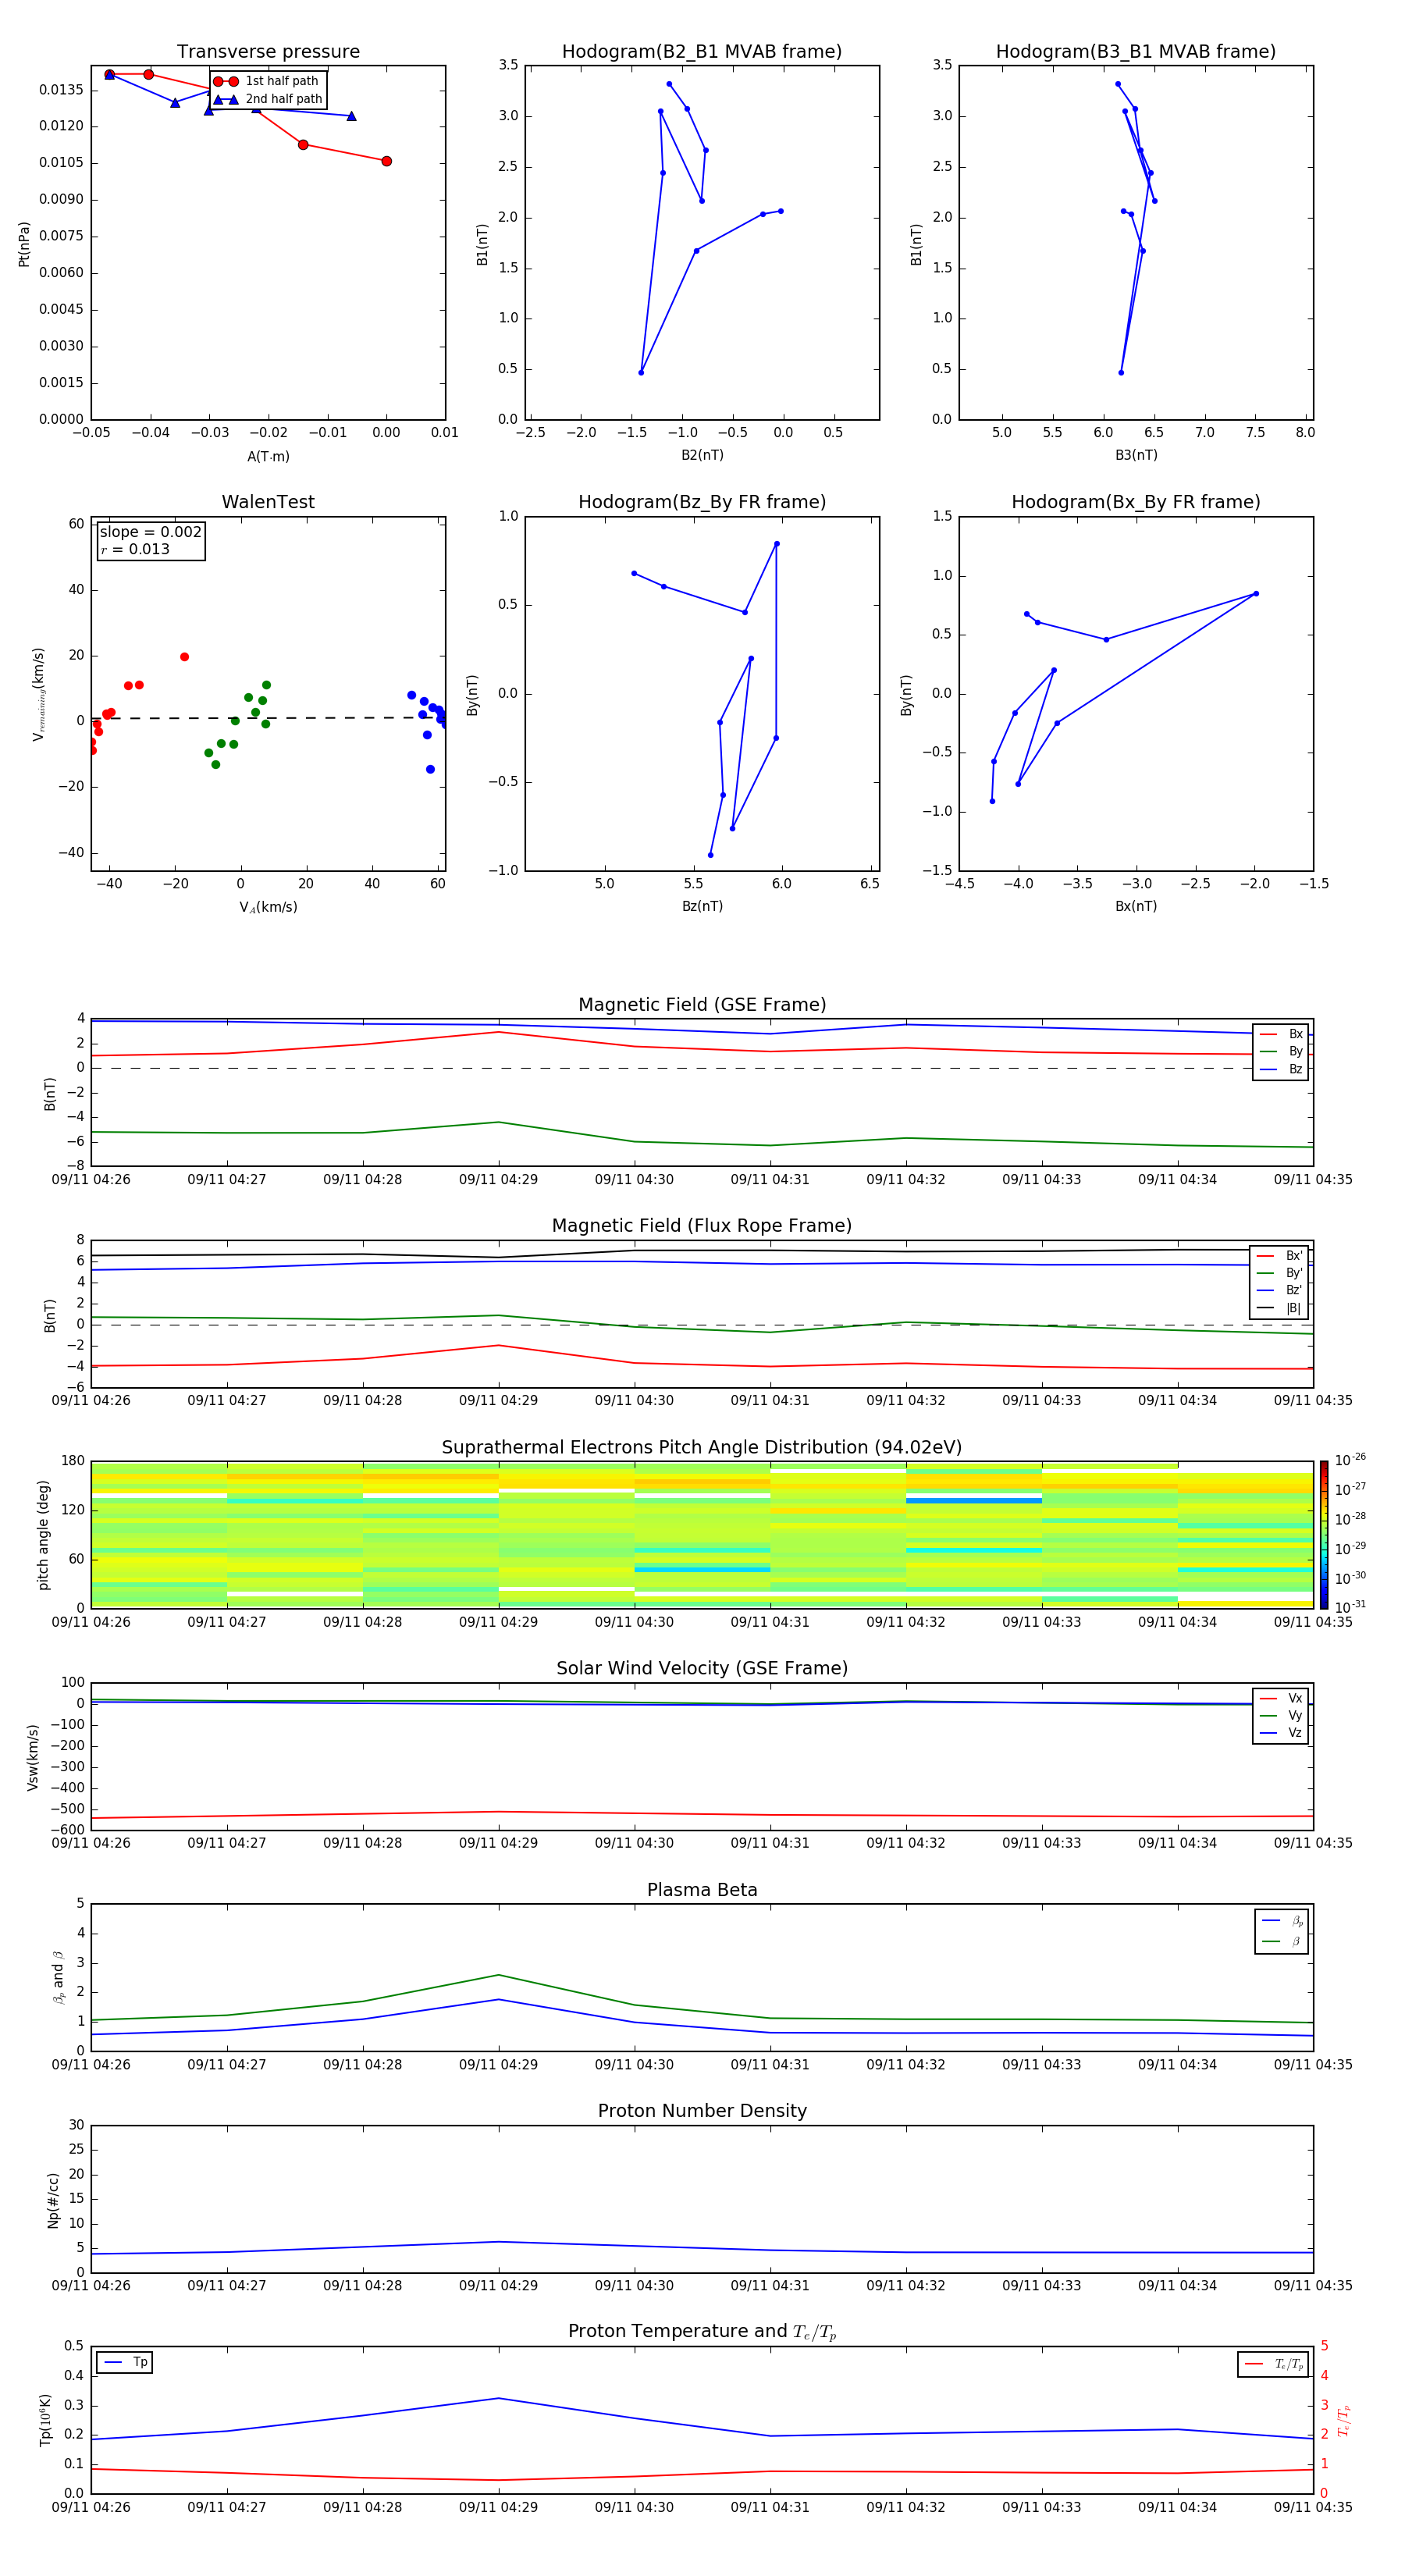Click the 'Solar Wind Velocity (GSE Frame)' title

702,1668
